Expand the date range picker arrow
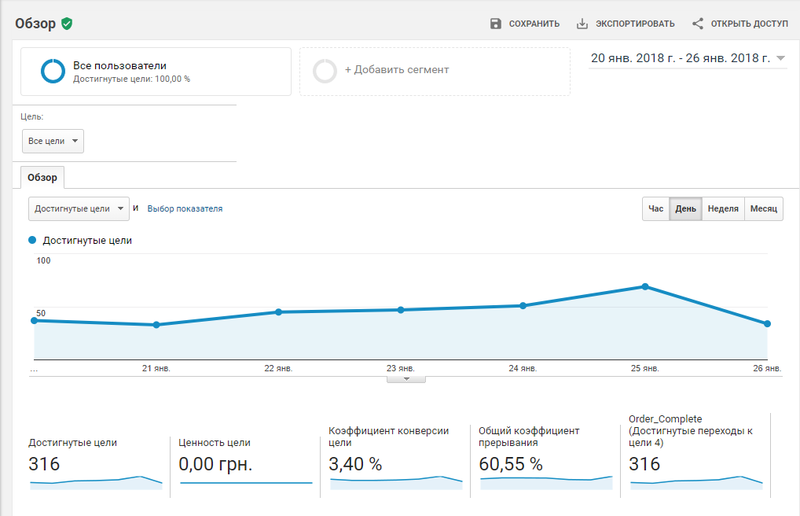The image size is (800, 516). tap(781, 58)
